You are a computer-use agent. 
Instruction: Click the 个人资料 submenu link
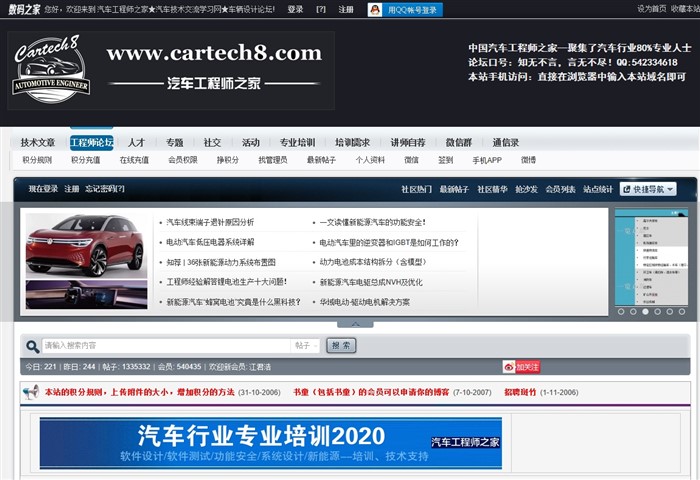[370, 160]
